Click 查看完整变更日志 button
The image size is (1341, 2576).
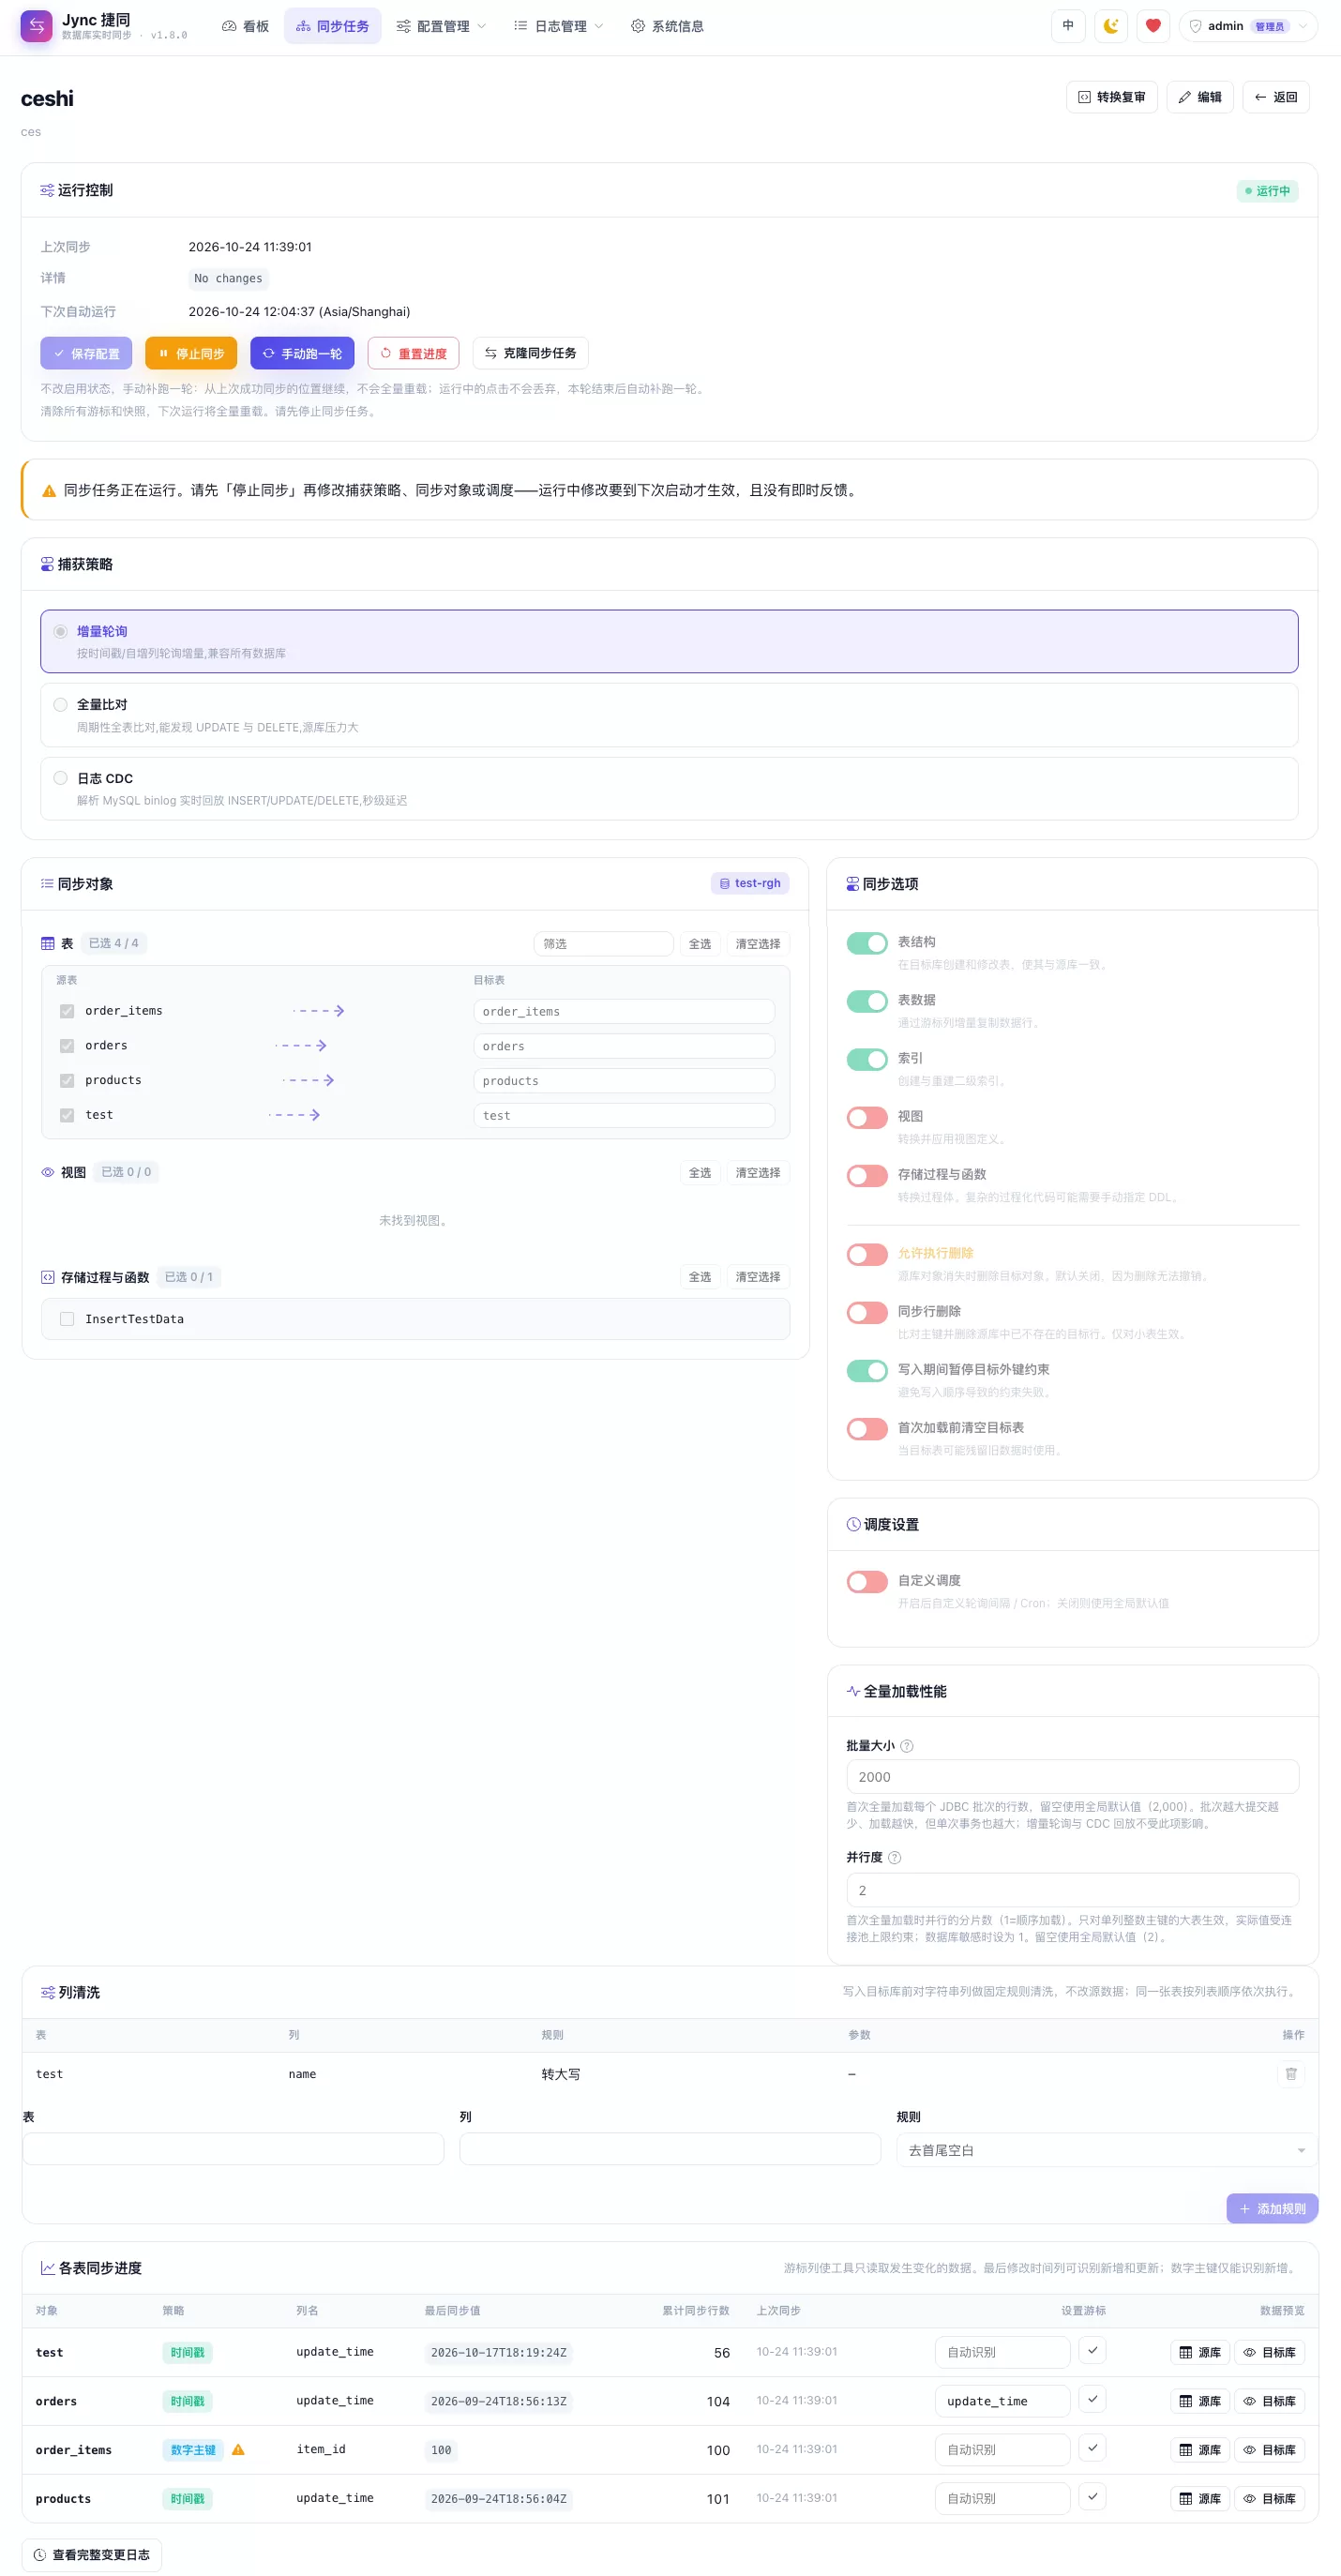point(91,2554)
